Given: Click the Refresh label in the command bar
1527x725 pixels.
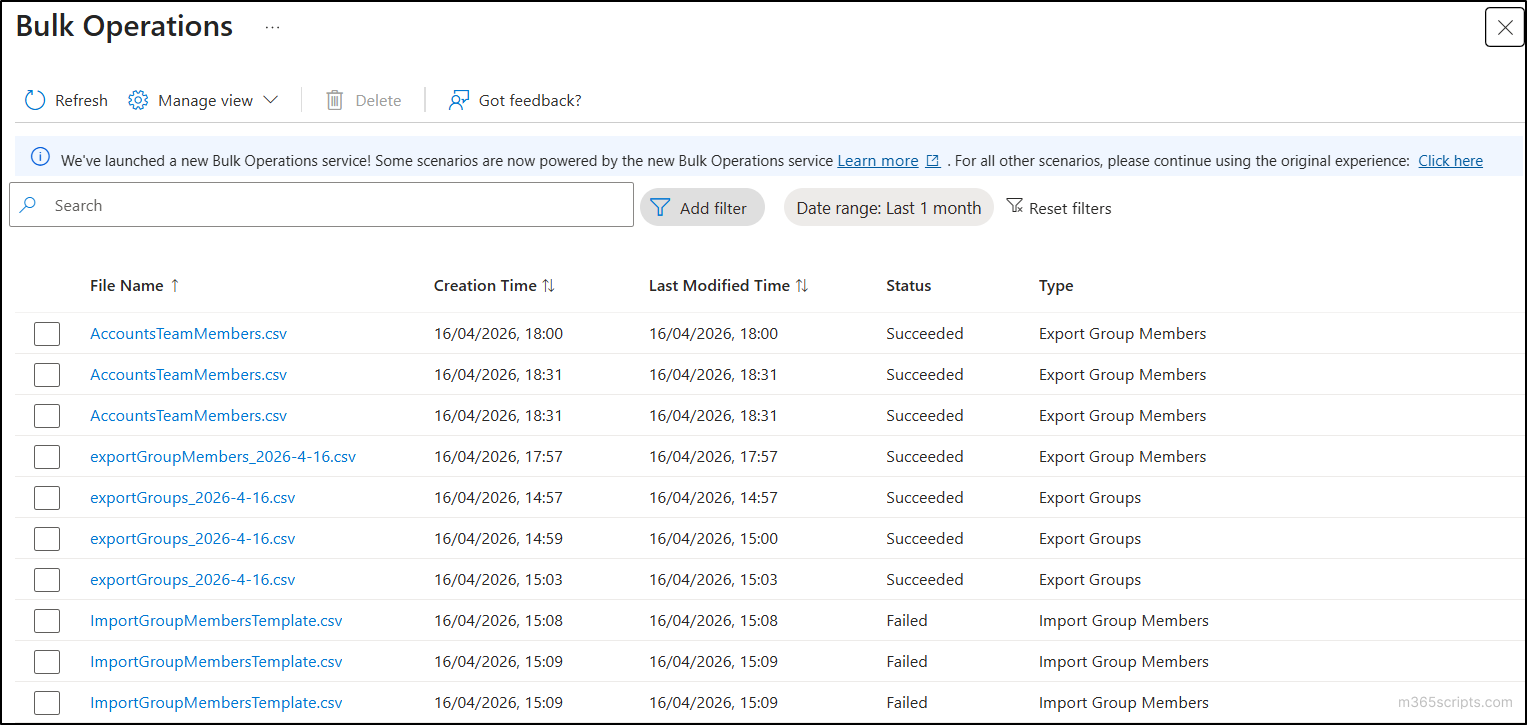Looking at the screenshot, I should point(81,101).
